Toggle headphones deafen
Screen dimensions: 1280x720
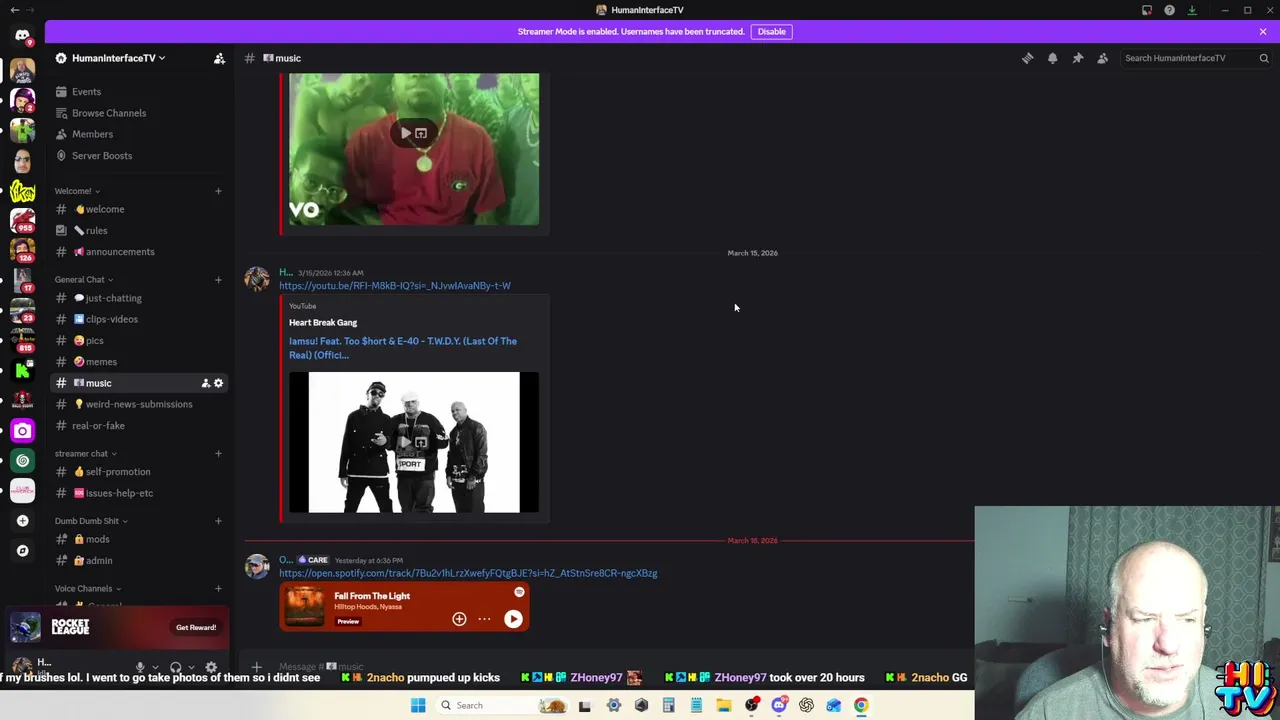point(176,667)
